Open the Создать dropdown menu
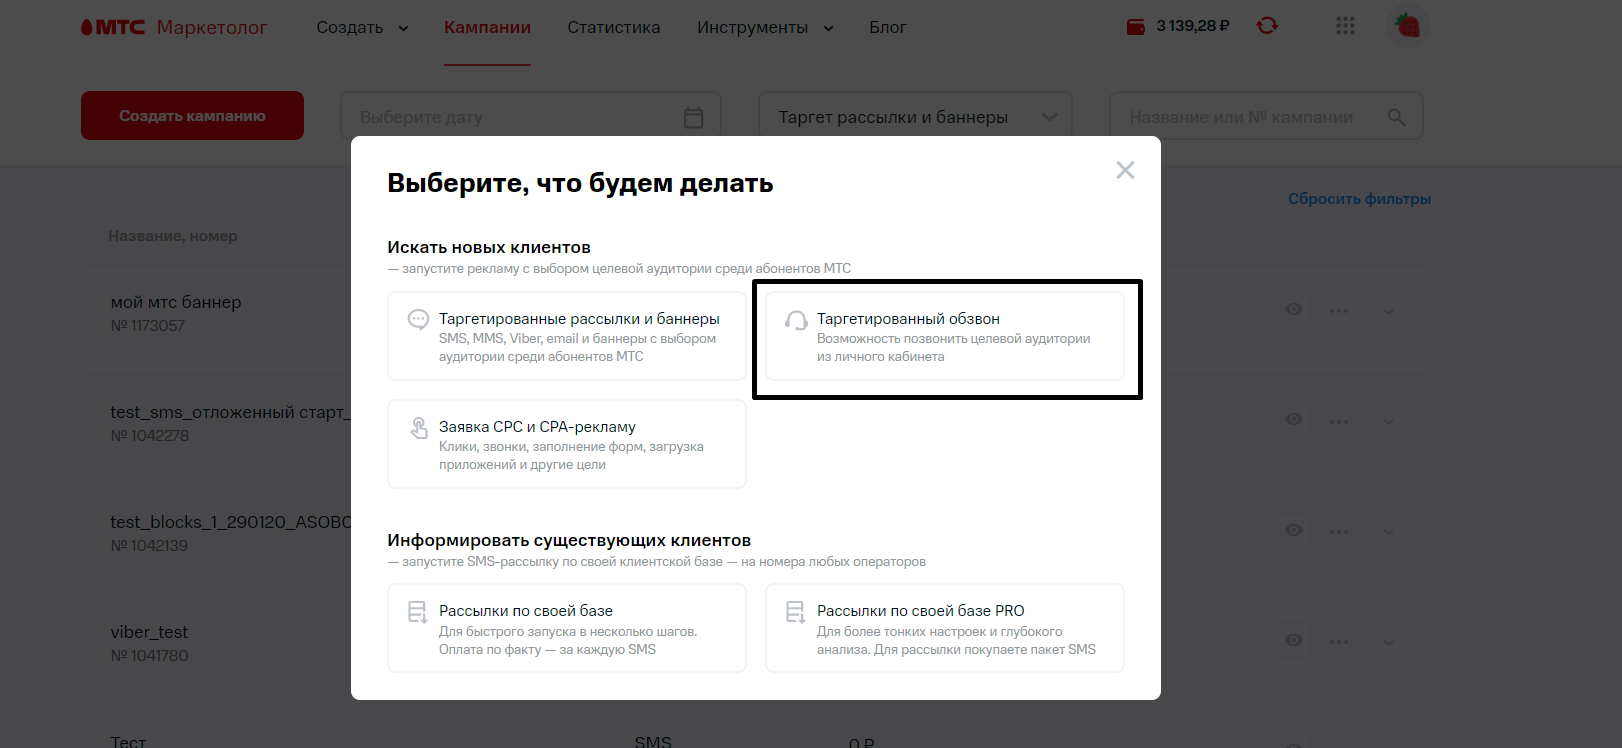Viewport: 1622px width, 748px height. (362, 28)
